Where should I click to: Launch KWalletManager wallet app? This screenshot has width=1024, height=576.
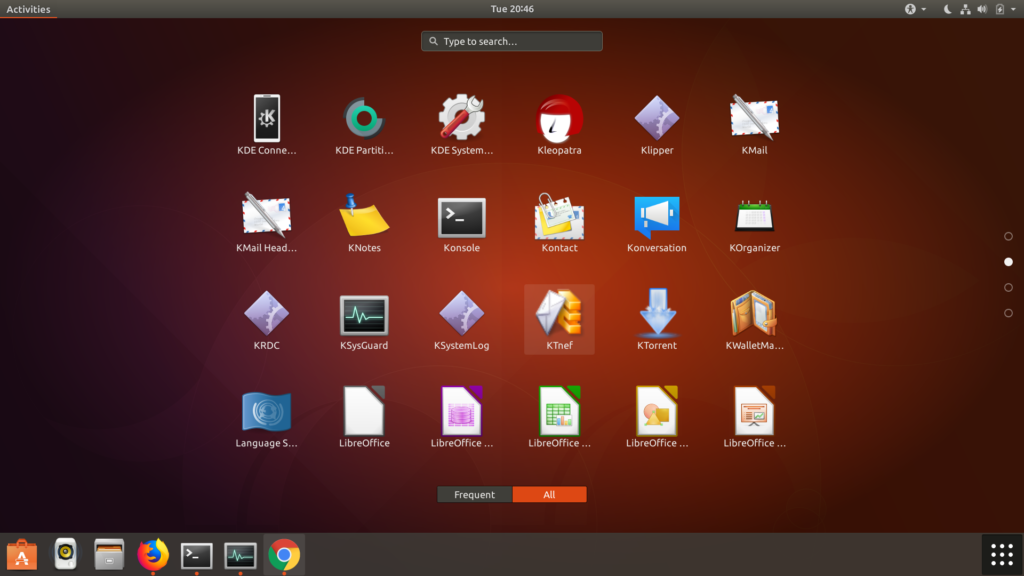pyautogui.click(x=754, y=319)
